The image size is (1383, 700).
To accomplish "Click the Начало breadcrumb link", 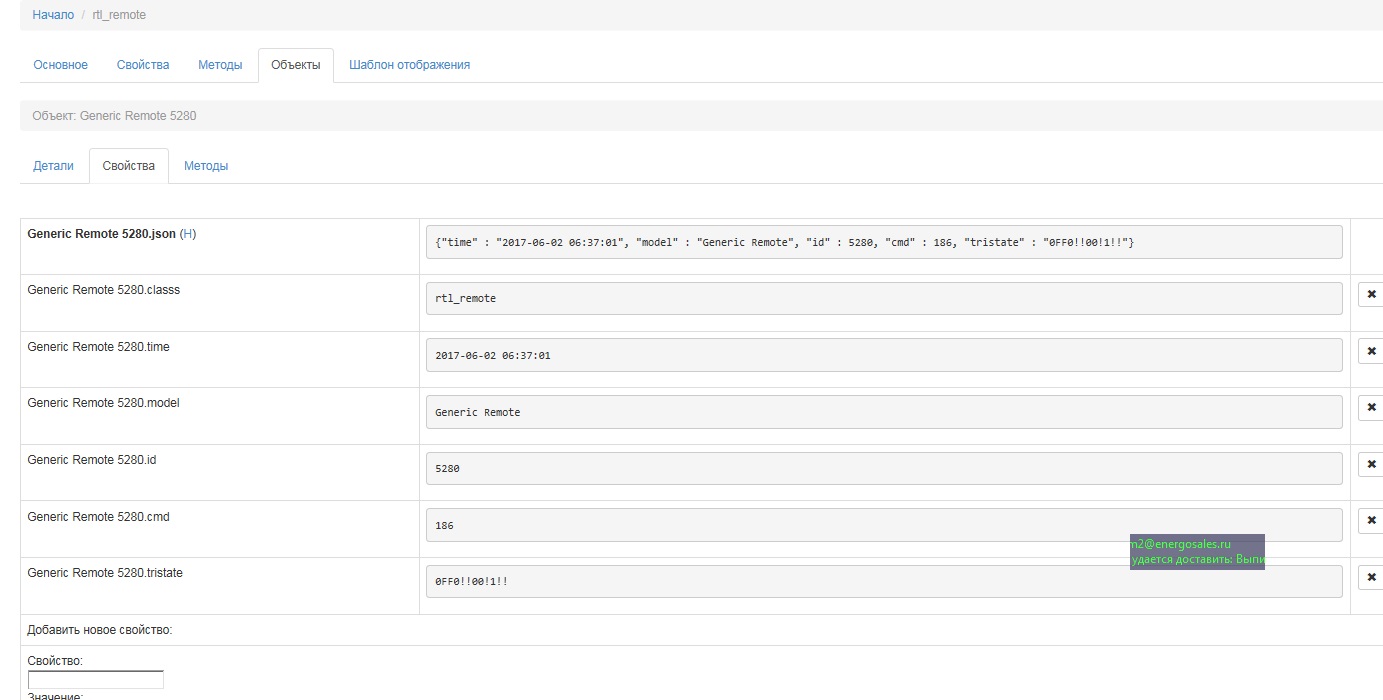I will pos(53,15).
